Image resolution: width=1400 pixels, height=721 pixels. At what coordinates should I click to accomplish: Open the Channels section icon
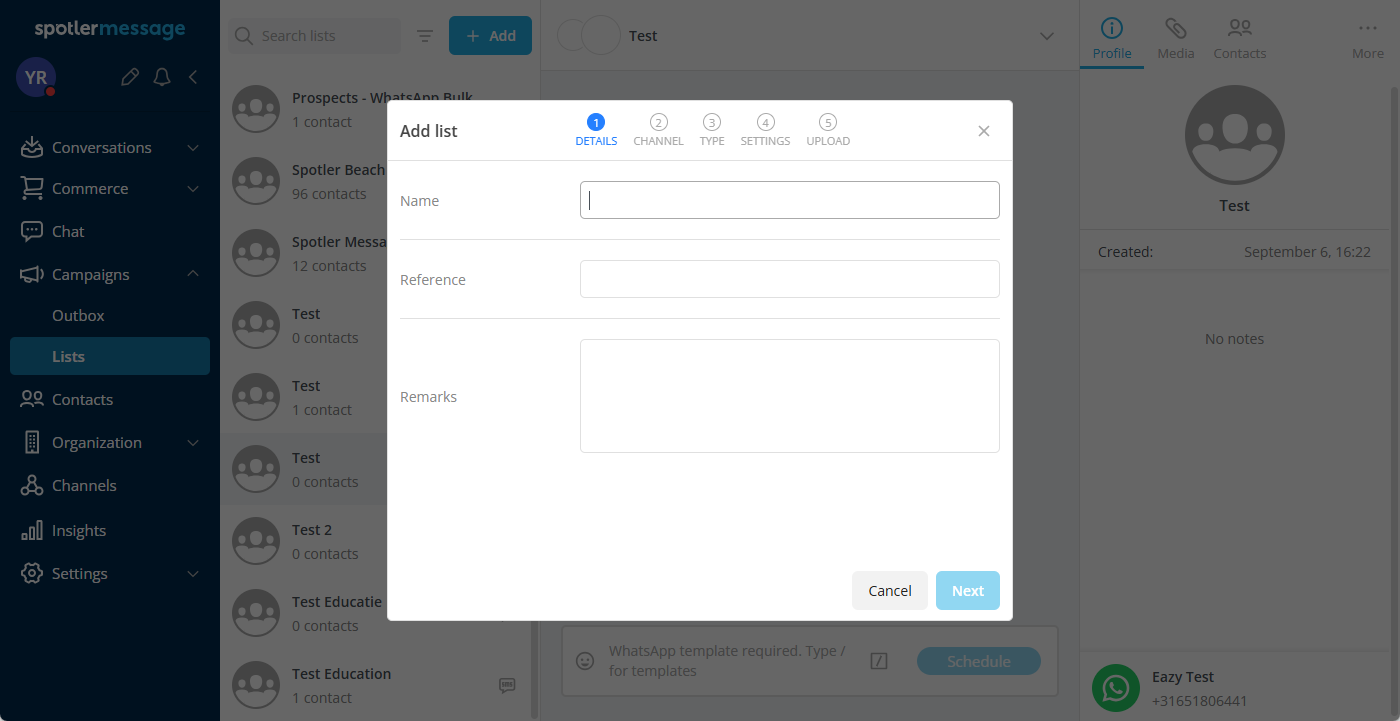coord(32,486)
